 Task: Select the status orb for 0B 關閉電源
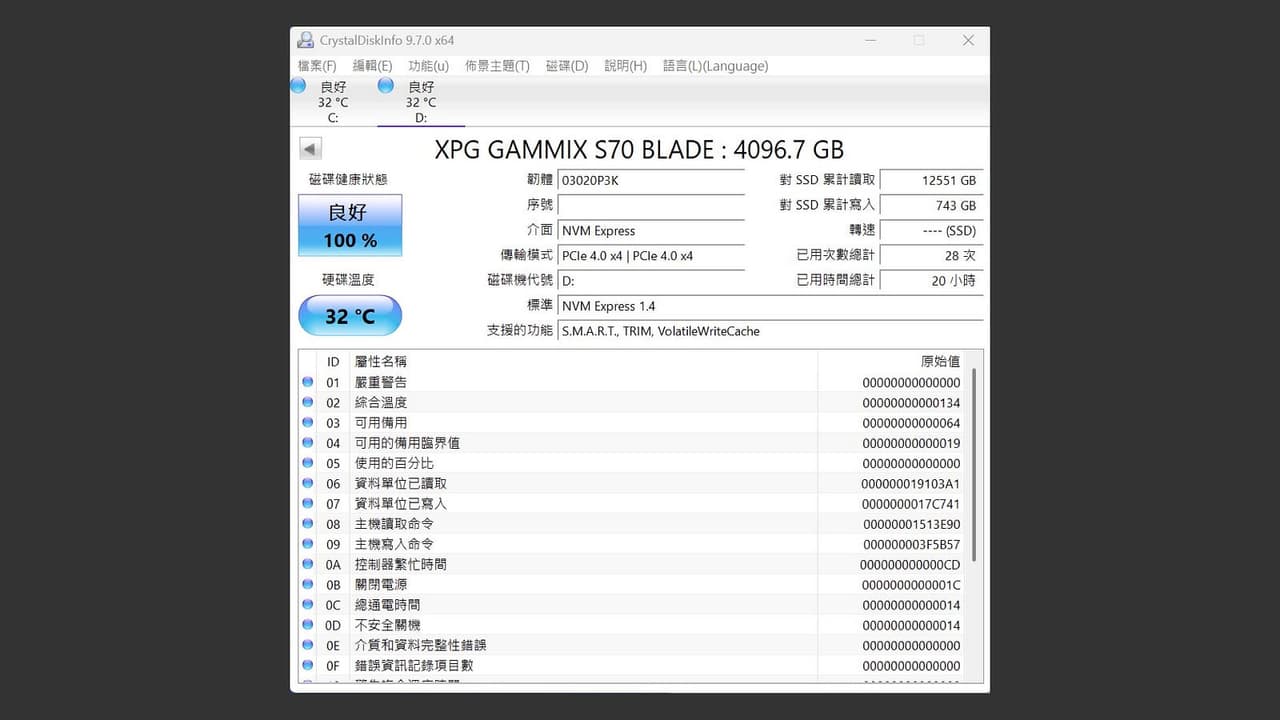tap(307, 584)
